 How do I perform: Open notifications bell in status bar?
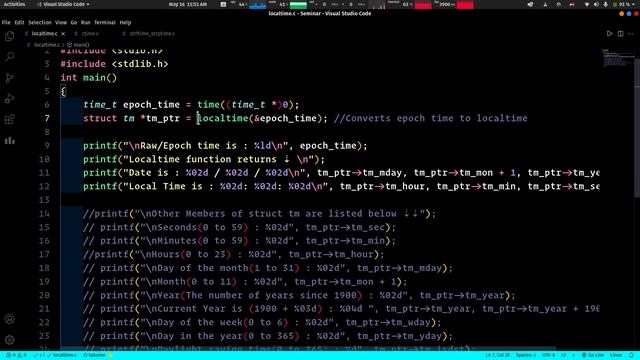[x=631, y=355]
